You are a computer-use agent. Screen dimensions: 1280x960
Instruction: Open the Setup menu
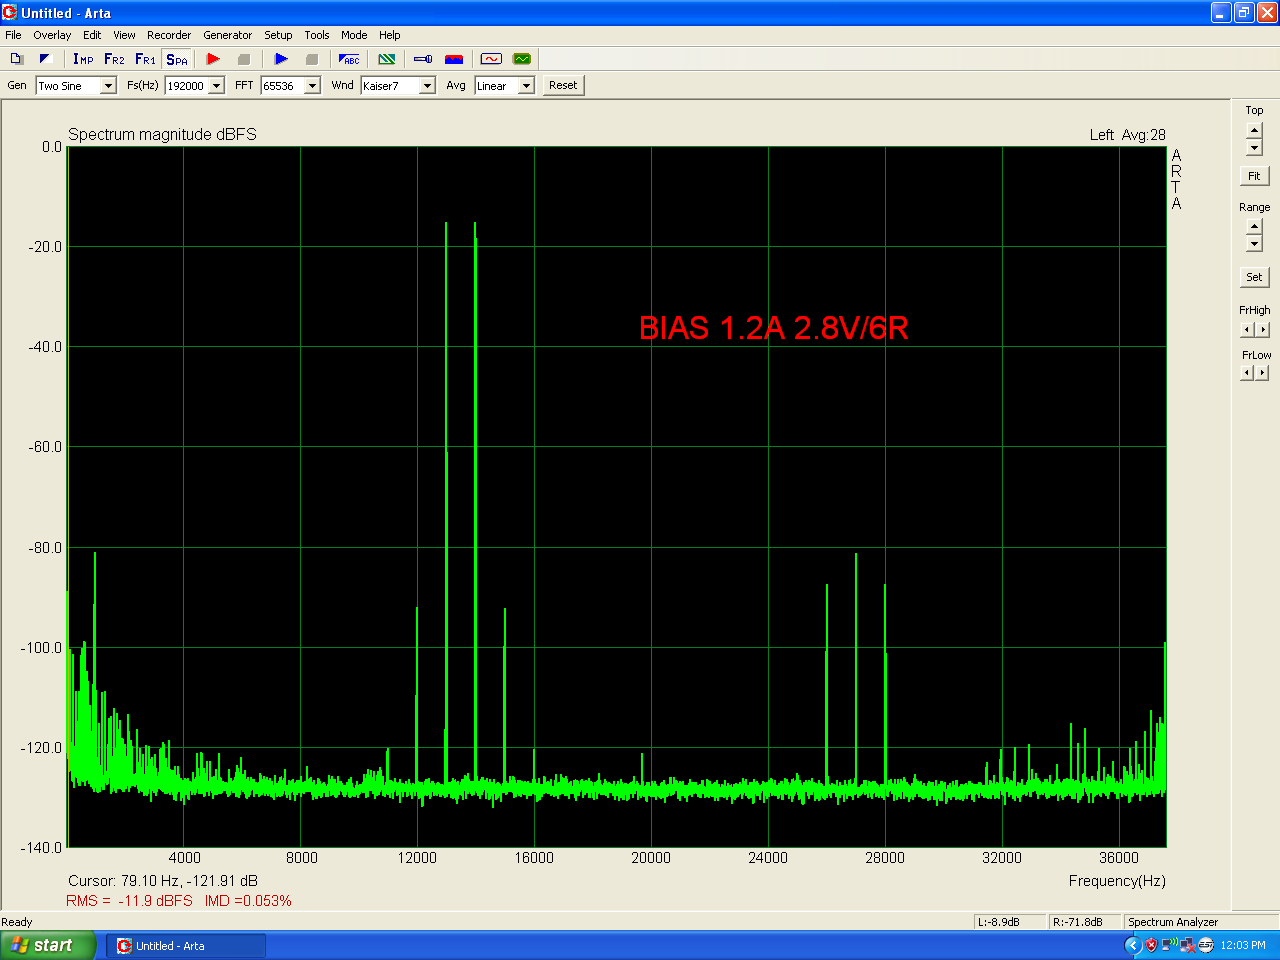pyautogui.click(x=278, y=35)
